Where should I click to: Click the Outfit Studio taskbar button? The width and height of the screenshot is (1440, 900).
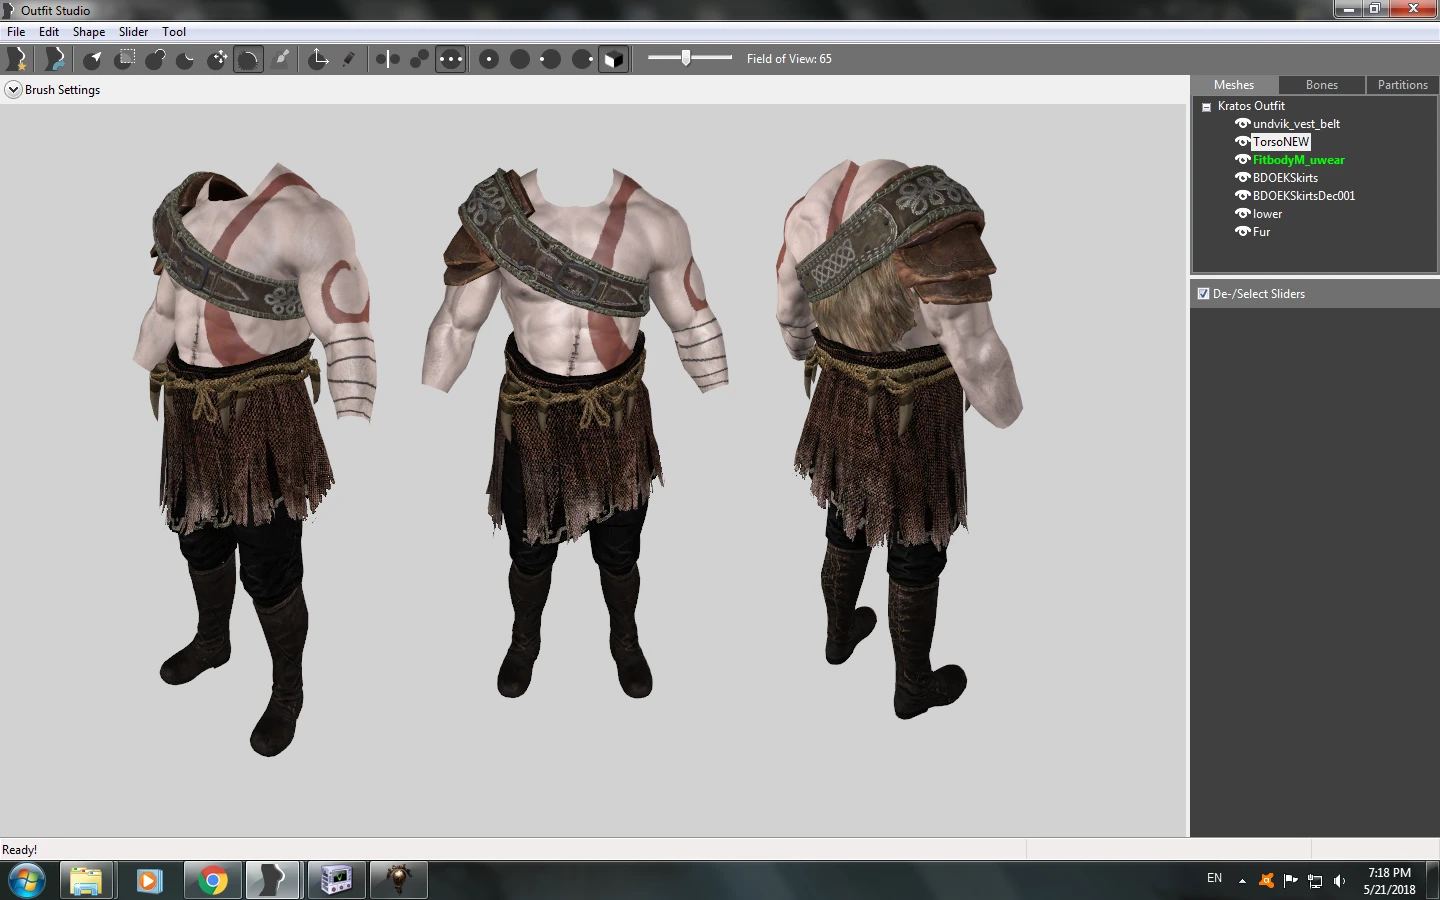click(273, 881)
